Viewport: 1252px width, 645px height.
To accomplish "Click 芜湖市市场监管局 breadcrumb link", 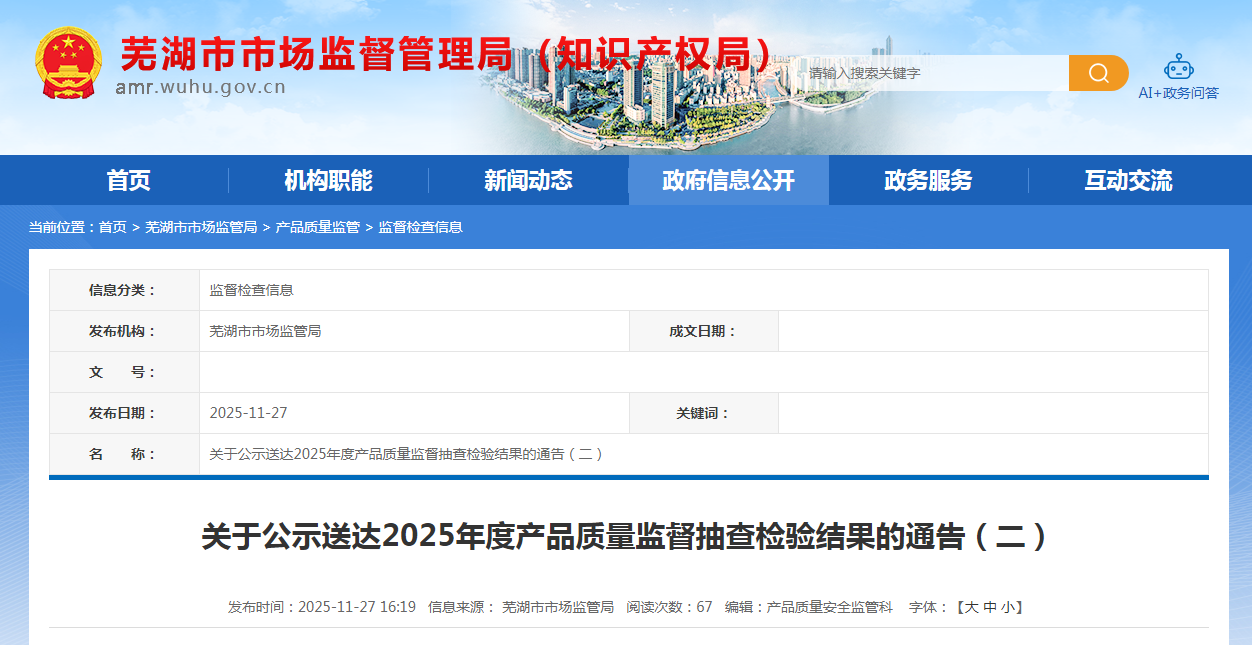I will pos(201,228).
